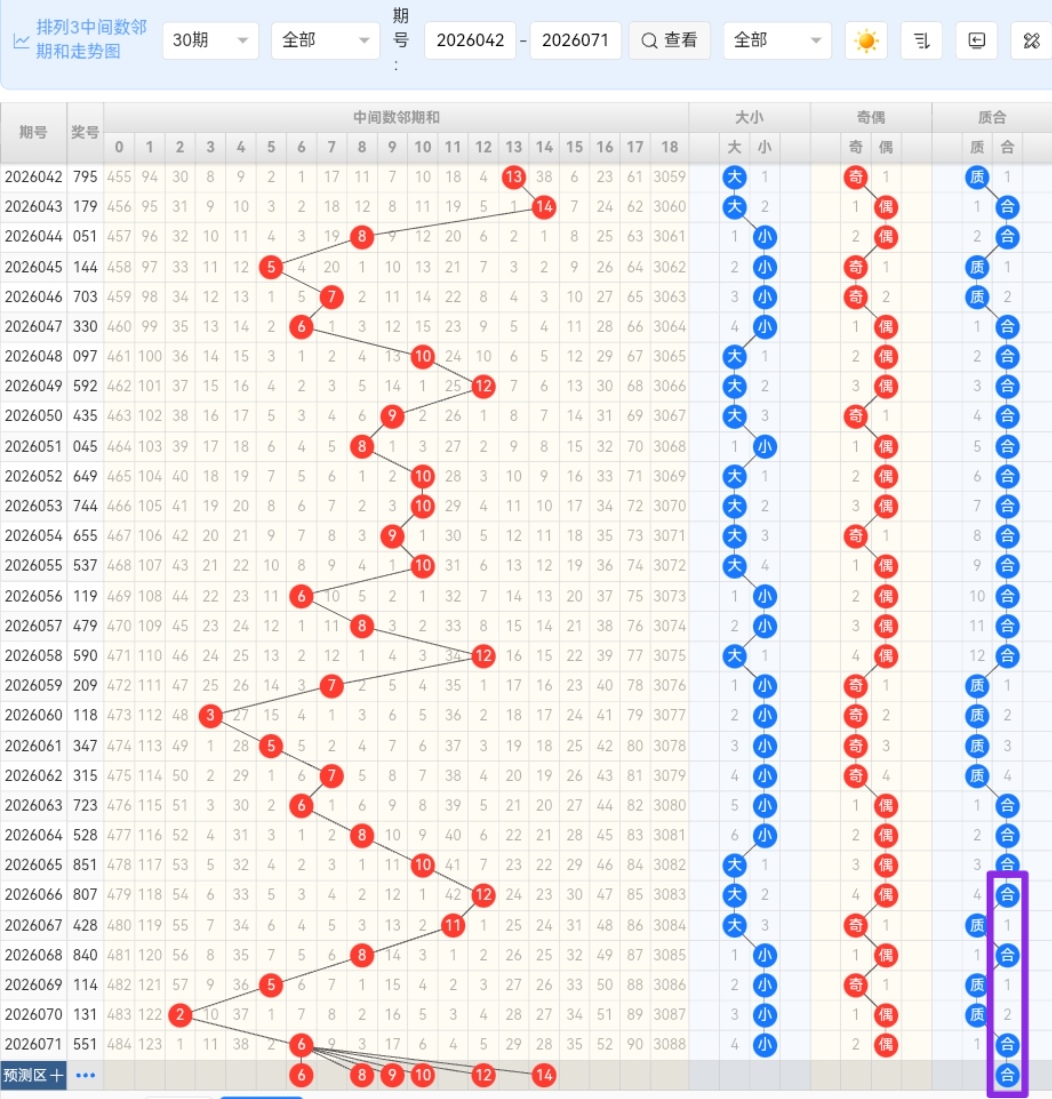Toggle prediction ball 9 in prediction row

[x=392, y=1075]
